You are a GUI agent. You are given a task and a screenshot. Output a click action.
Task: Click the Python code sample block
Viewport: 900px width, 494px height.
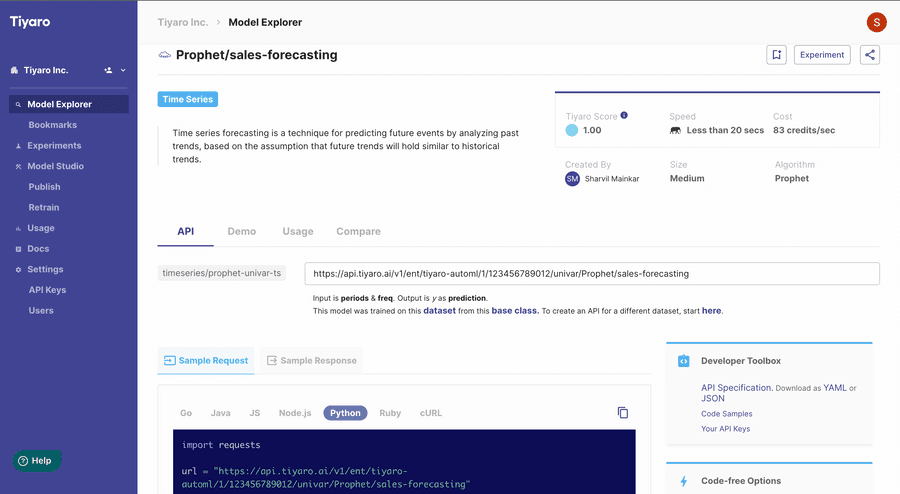pos(404,461)
